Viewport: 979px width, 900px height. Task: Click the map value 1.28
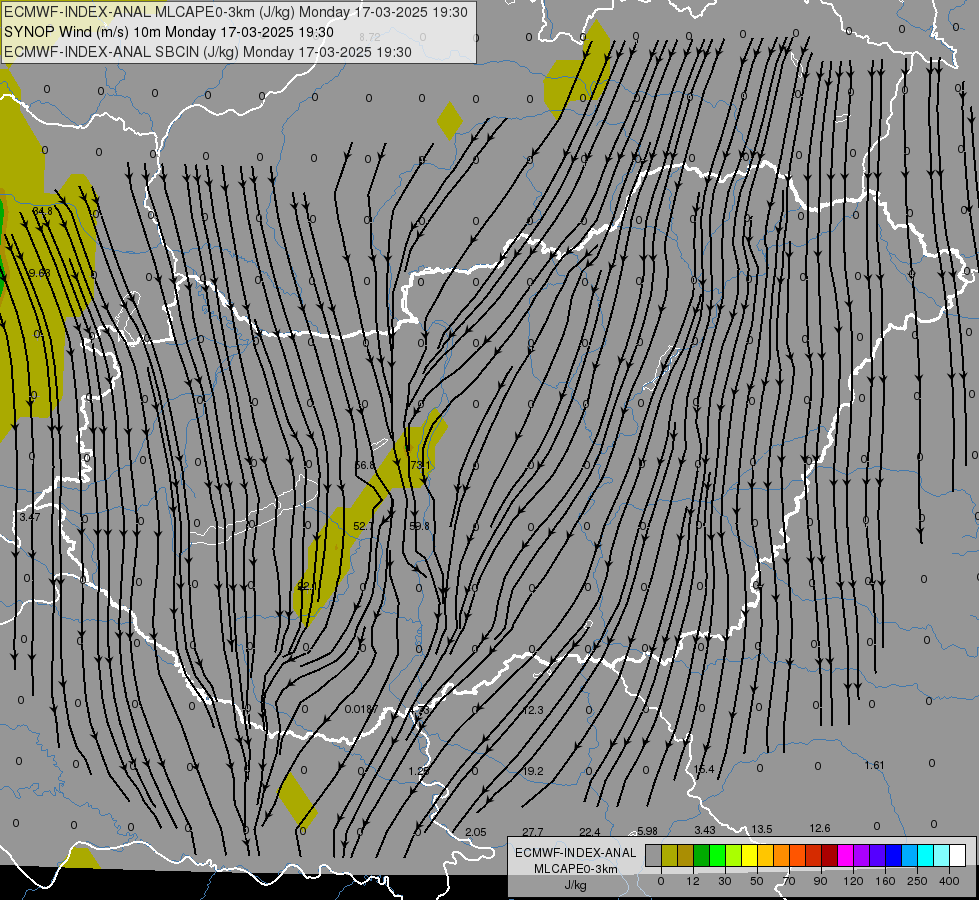coord(419,771)
